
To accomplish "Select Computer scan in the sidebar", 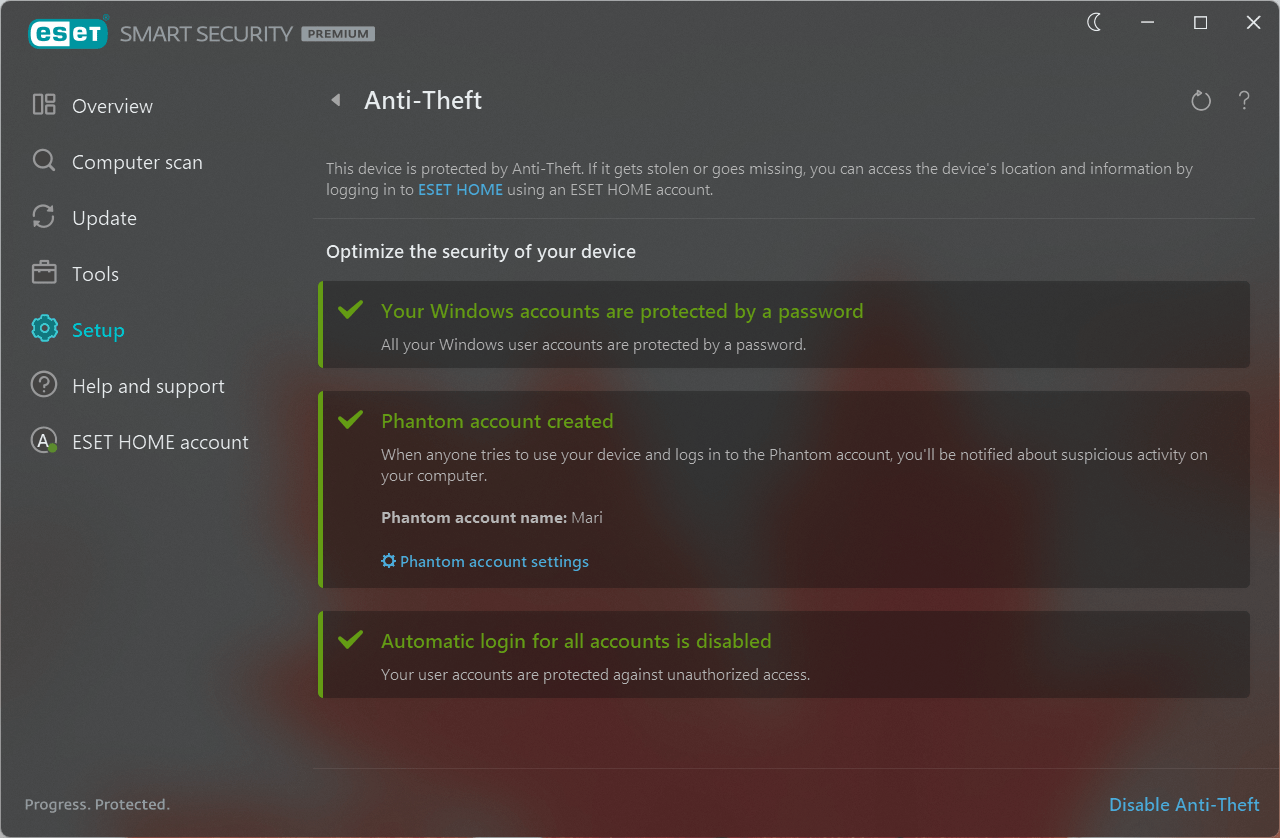I will pos(137,162).
